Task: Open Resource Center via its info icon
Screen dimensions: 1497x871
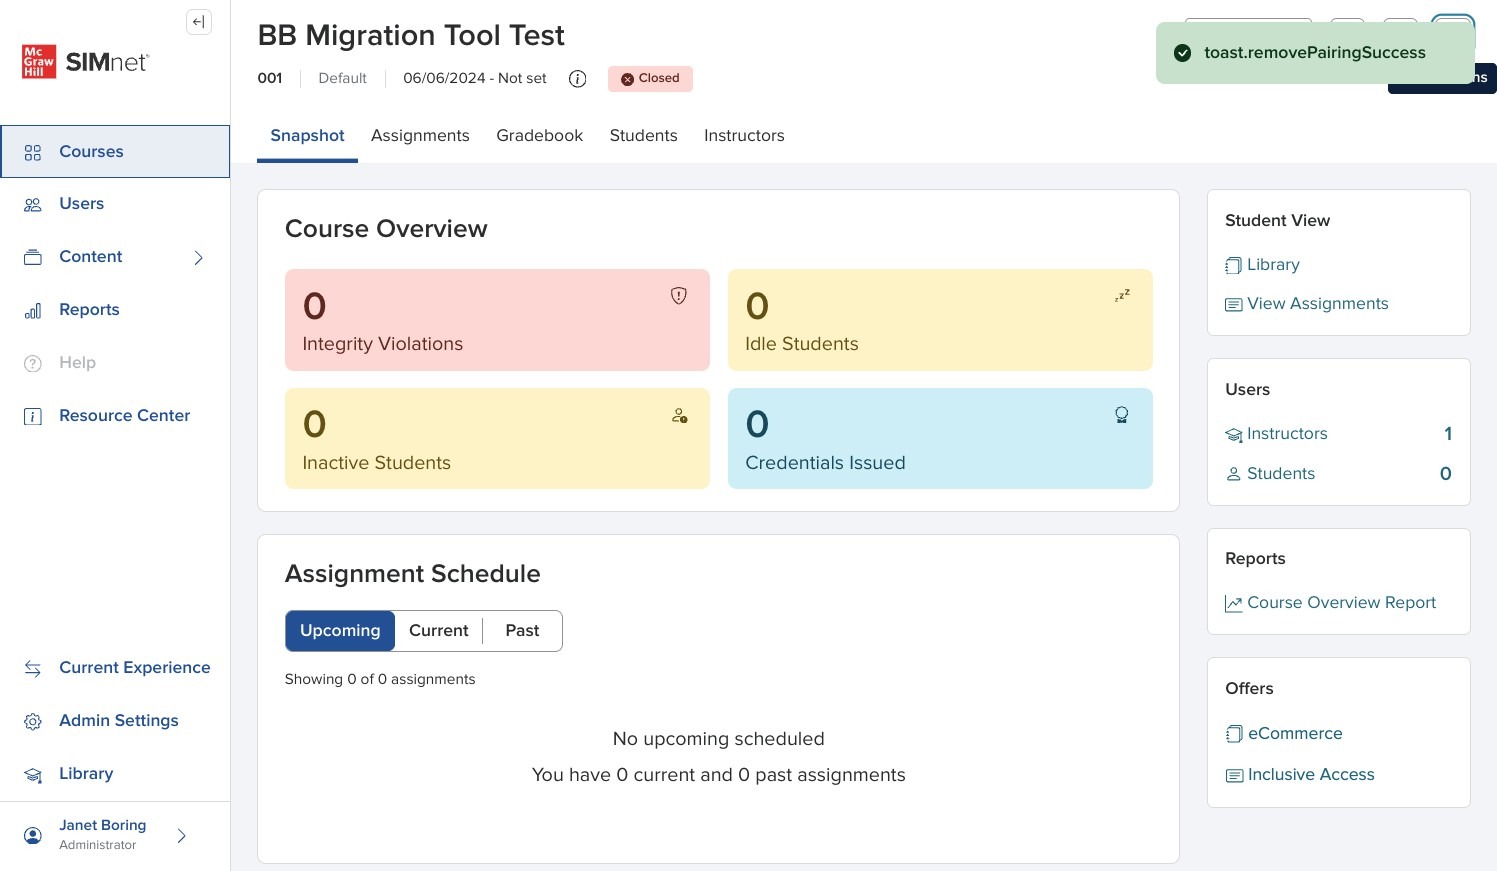Action: 33,416
